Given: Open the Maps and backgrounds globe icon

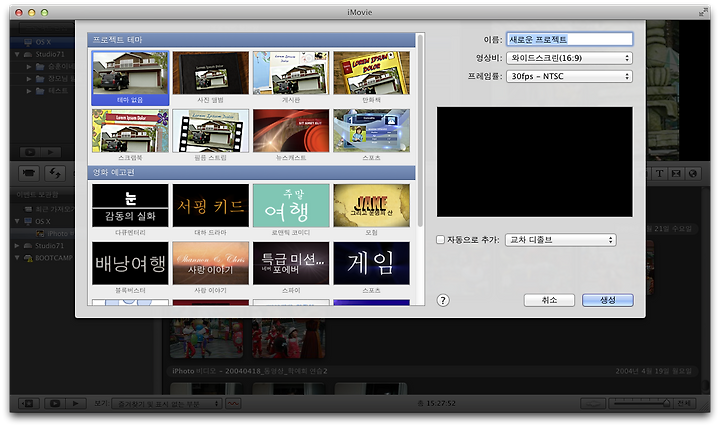Looking at the screenshot, I should point(693,174).
